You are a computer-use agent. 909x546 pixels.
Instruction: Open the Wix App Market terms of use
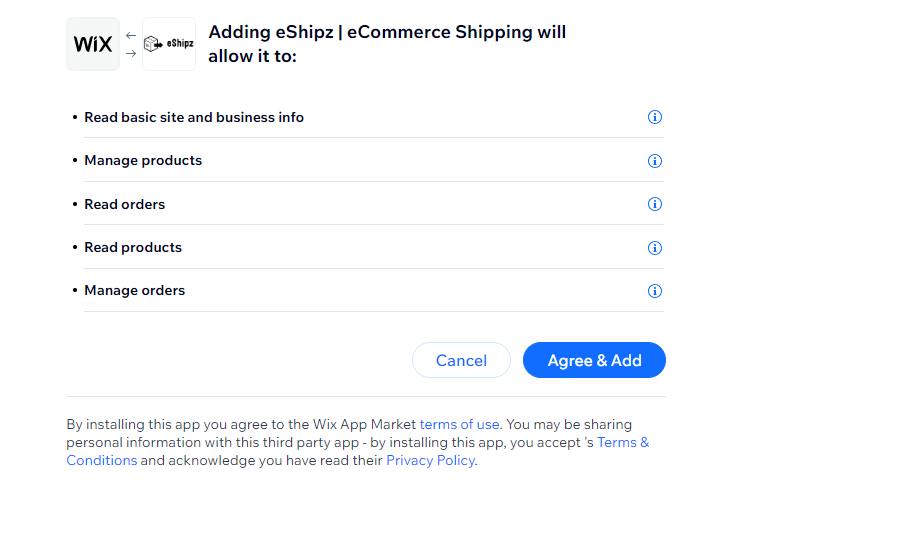pyautogui.click(x=459, y=424)
